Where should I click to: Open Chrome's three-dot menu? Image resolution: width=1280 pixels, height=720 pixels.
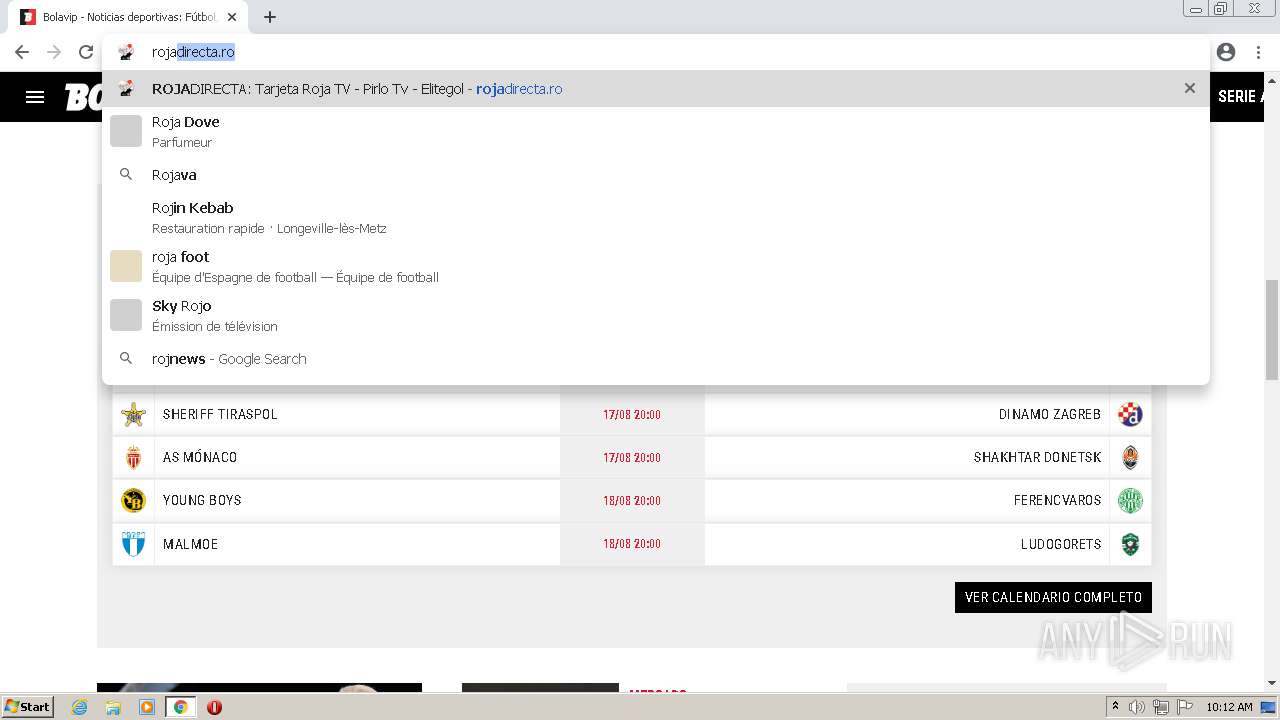pyautogui.click(x=1258, y=52)
